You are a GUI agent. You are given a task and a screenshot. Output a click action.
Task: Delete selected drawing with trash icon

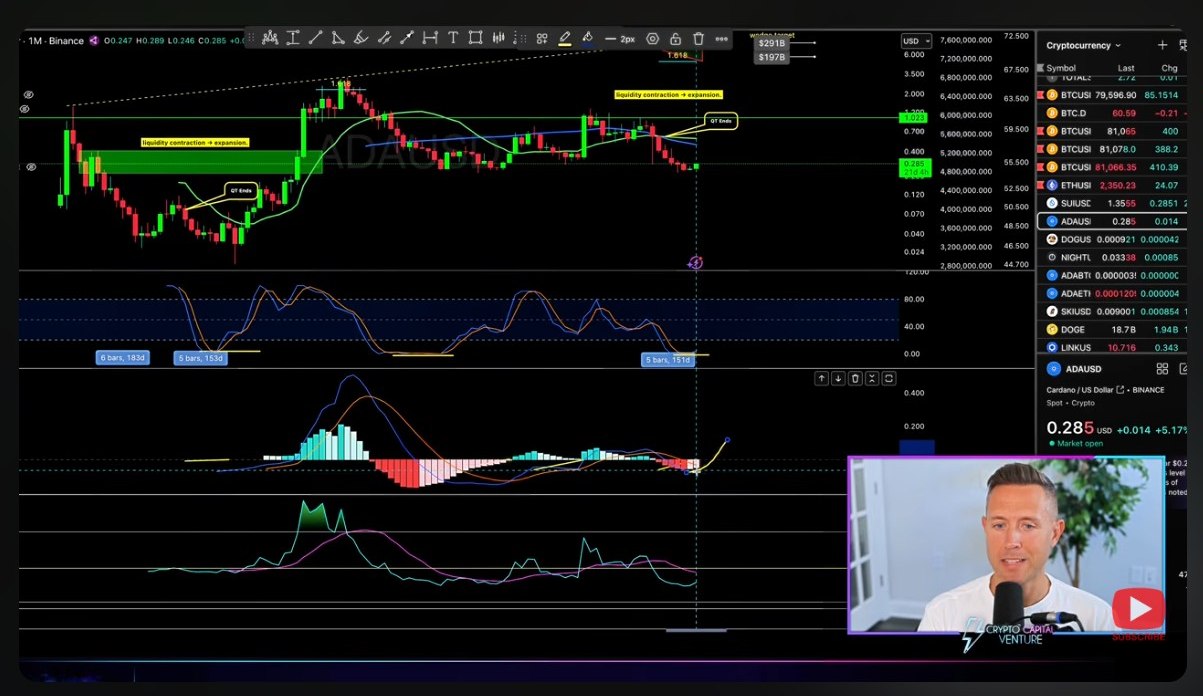click(698, 38)
